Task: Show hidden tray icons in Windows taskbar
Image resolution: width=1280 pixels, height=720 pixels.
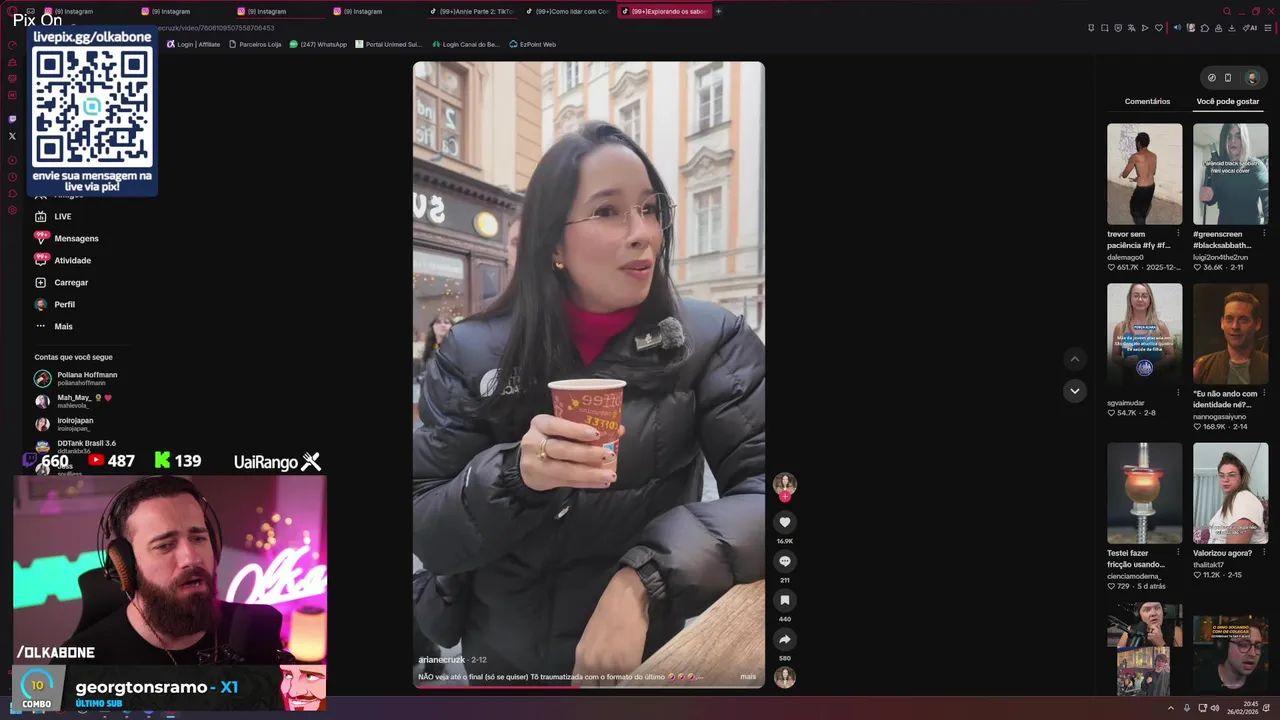Action: pyautogui.click(x=1171, y=708)
